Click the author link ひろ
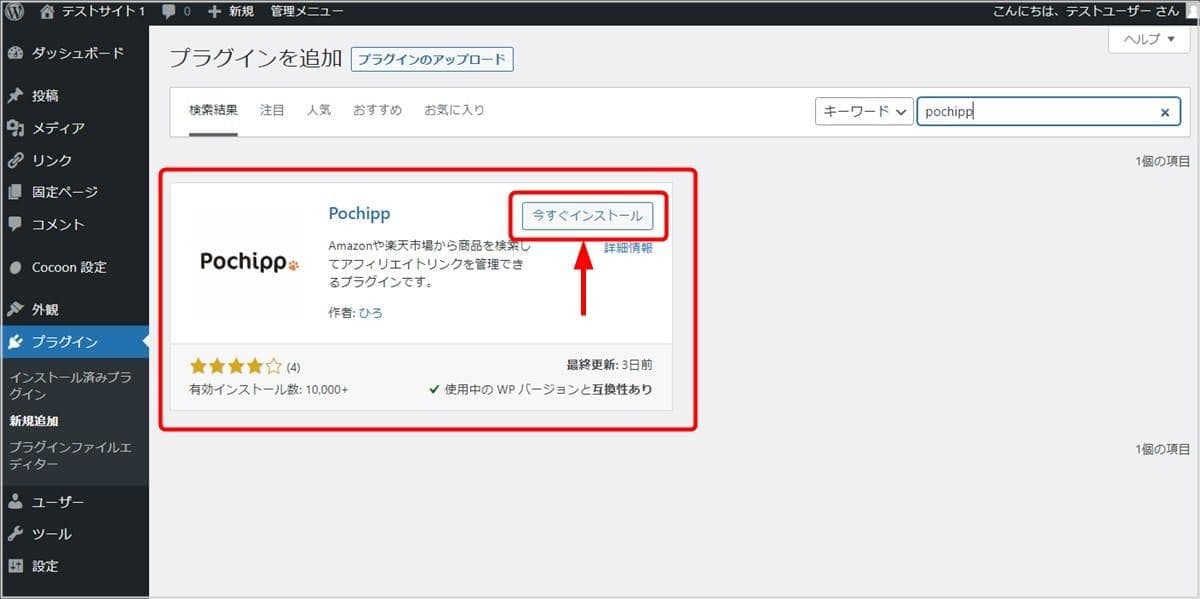Viewport: 1200px width, 599px height. pyautogui.click(x=371, y=312)
